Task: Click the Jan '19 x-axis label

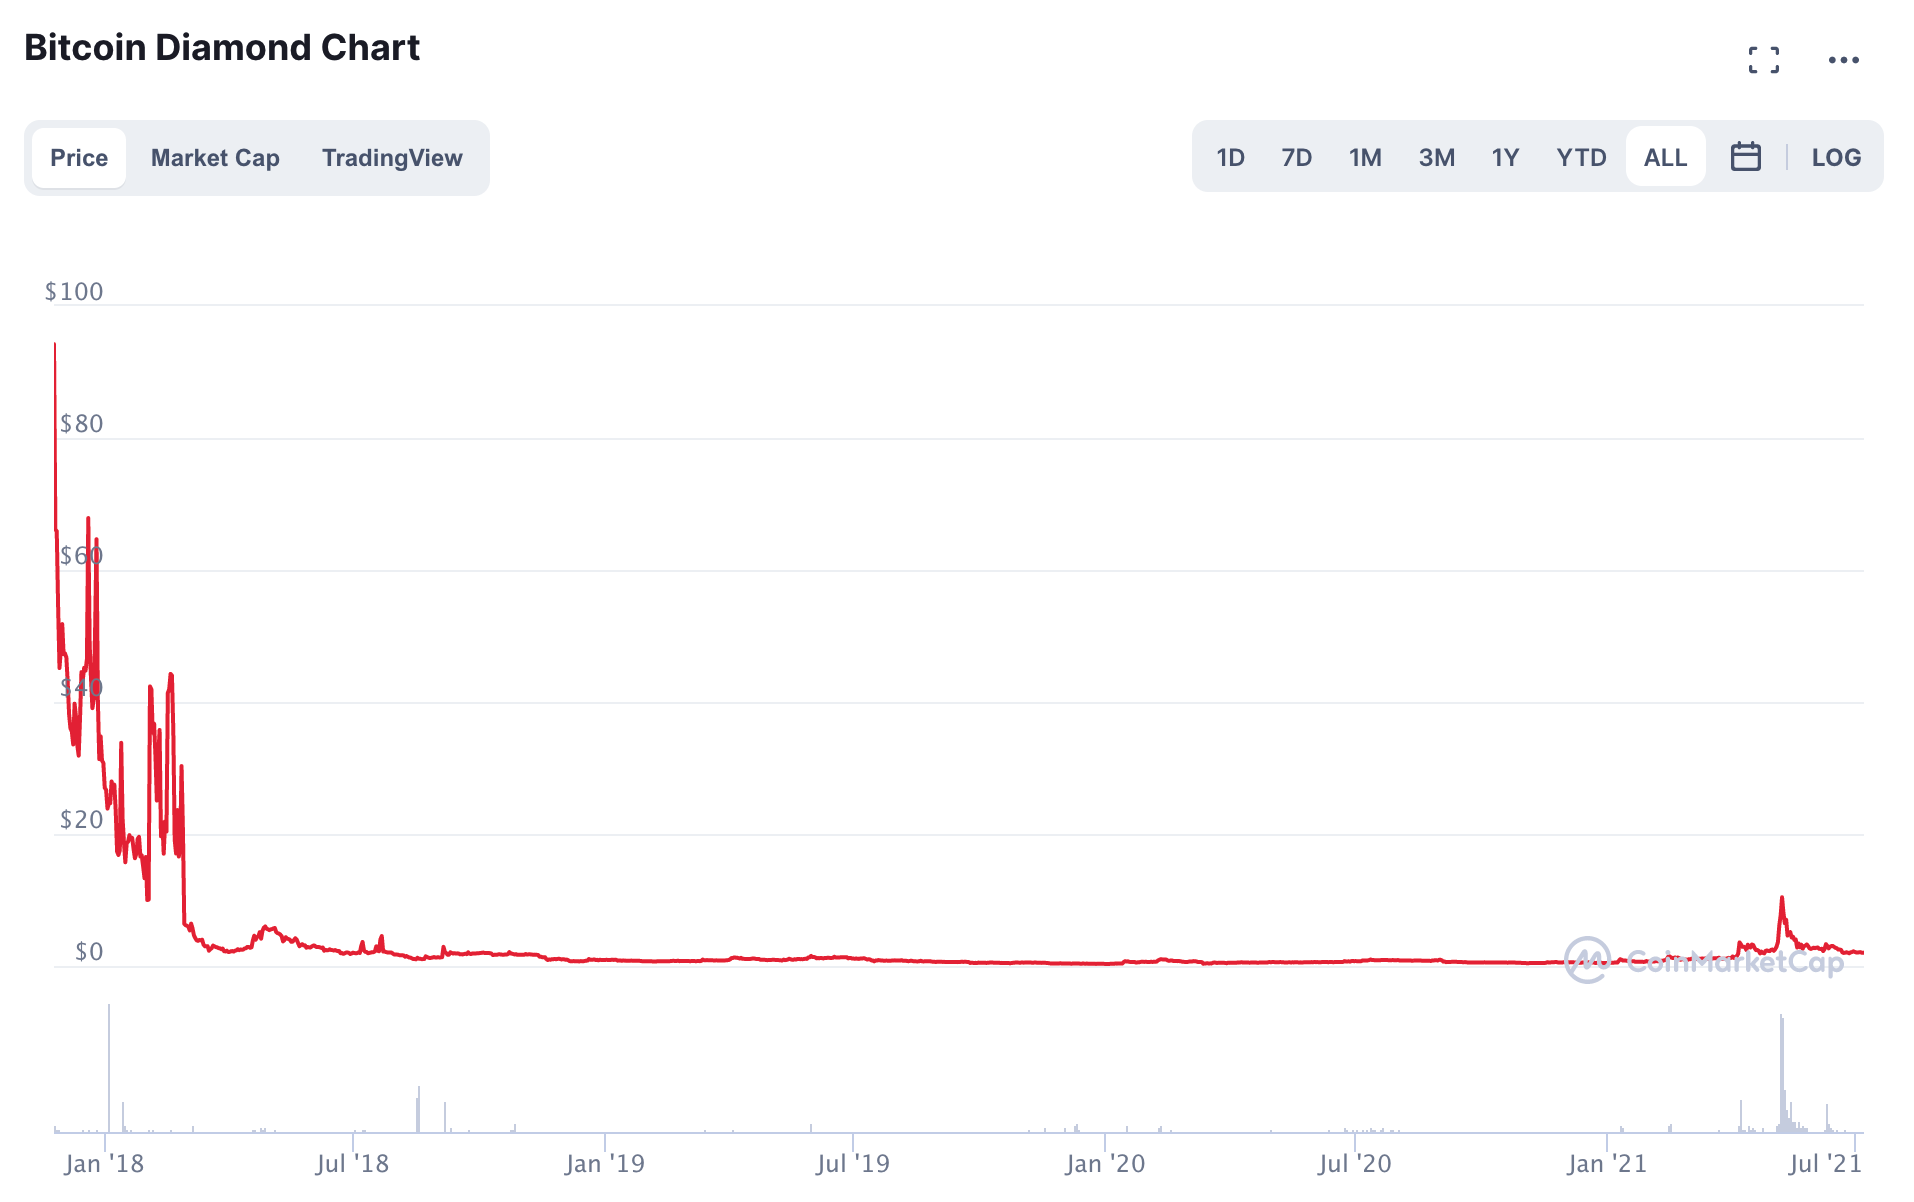Action: (x=604, y=1164)
